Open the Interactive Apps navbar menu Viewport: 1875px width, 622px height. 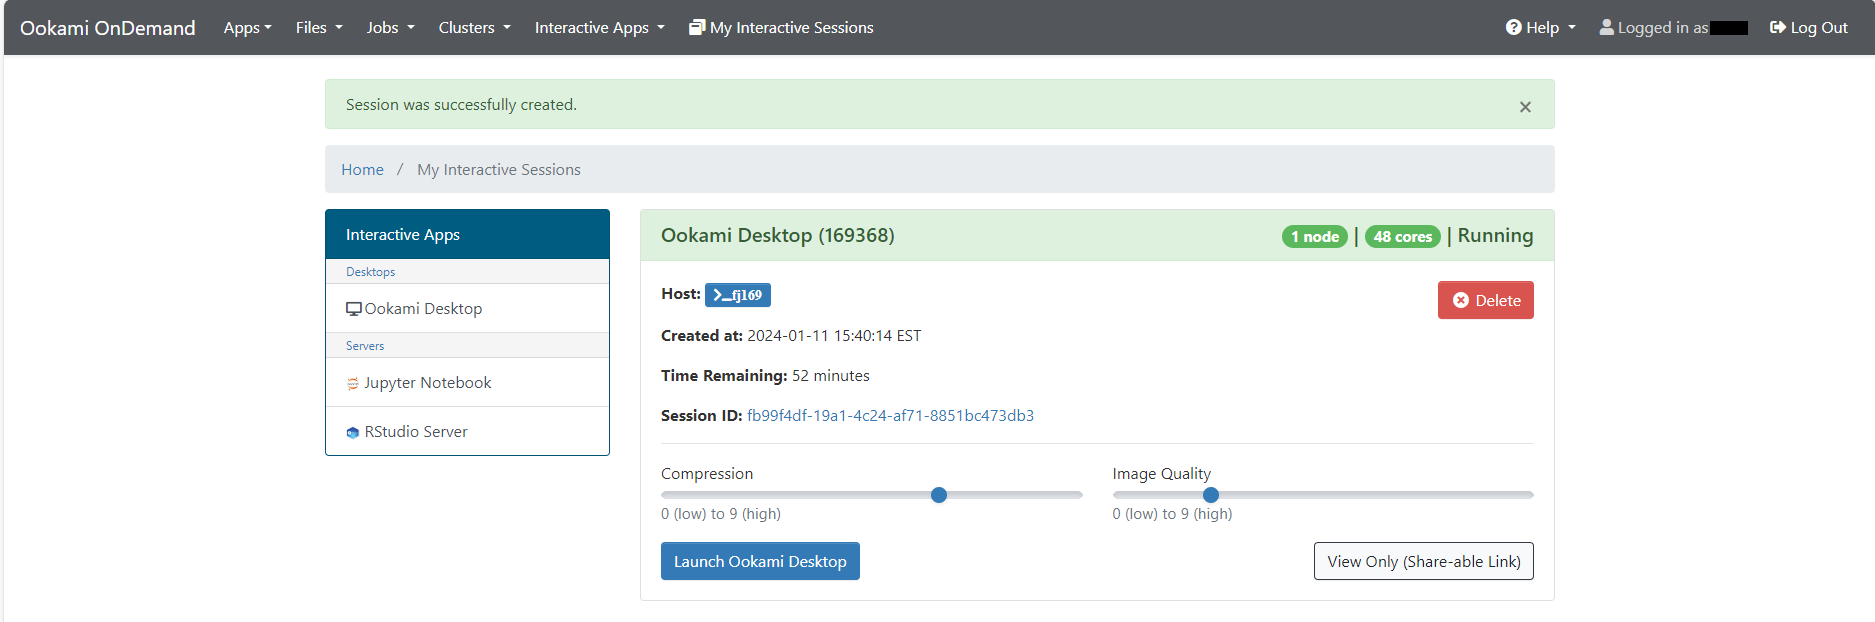pyautogui.click(x=599, y=28)
